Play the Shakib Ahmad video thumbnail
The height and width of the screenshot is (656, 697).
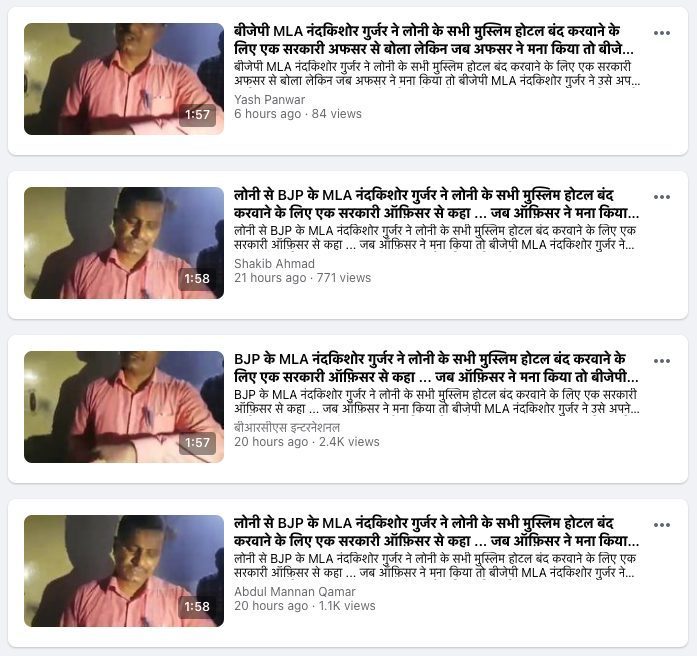point(124,243)
